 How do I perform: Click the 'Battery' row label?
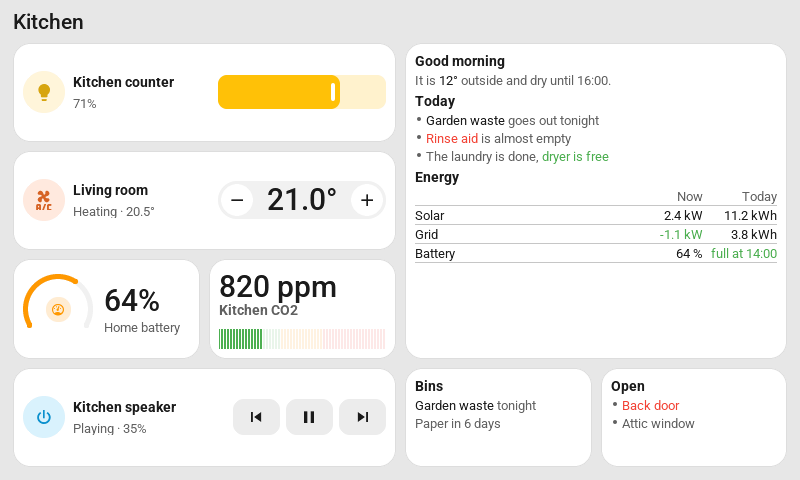coord(435,254)
